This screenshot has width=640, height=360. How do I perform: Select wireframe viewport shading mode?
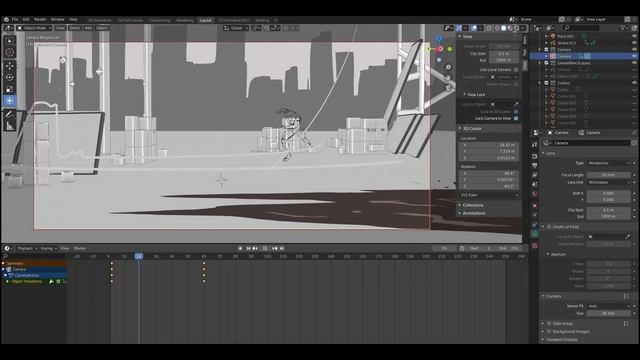pos(497,28)
